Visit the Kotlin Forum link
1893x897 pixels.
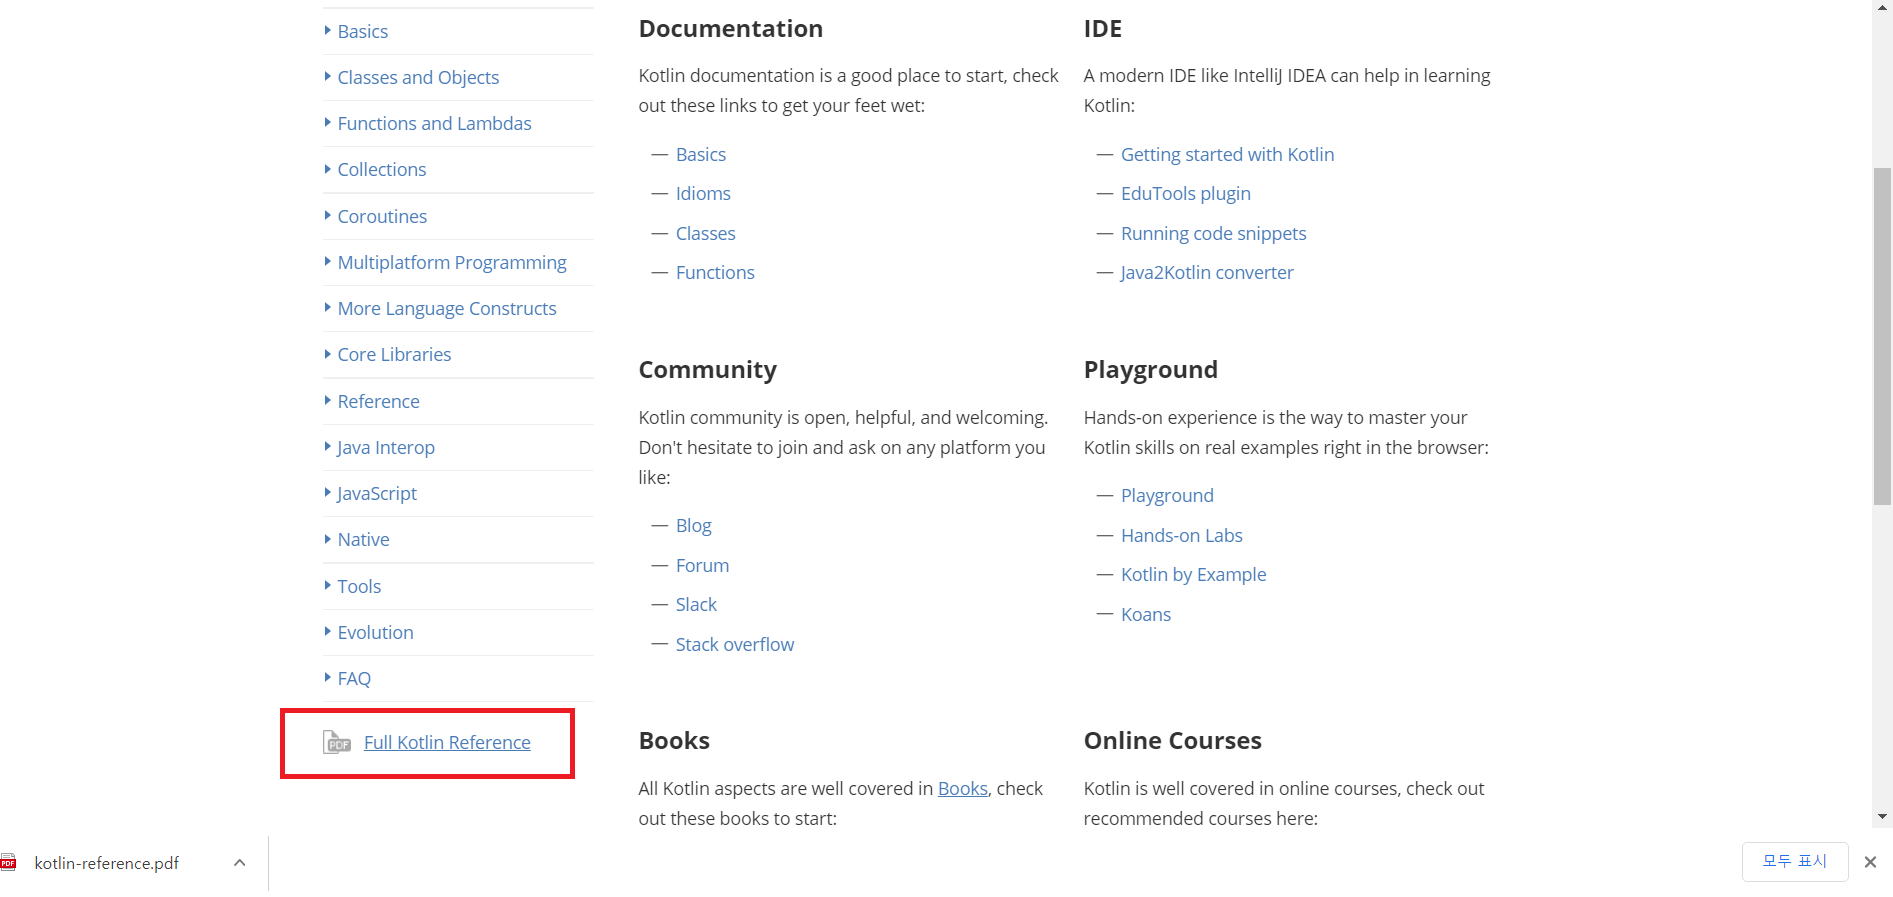702,565
